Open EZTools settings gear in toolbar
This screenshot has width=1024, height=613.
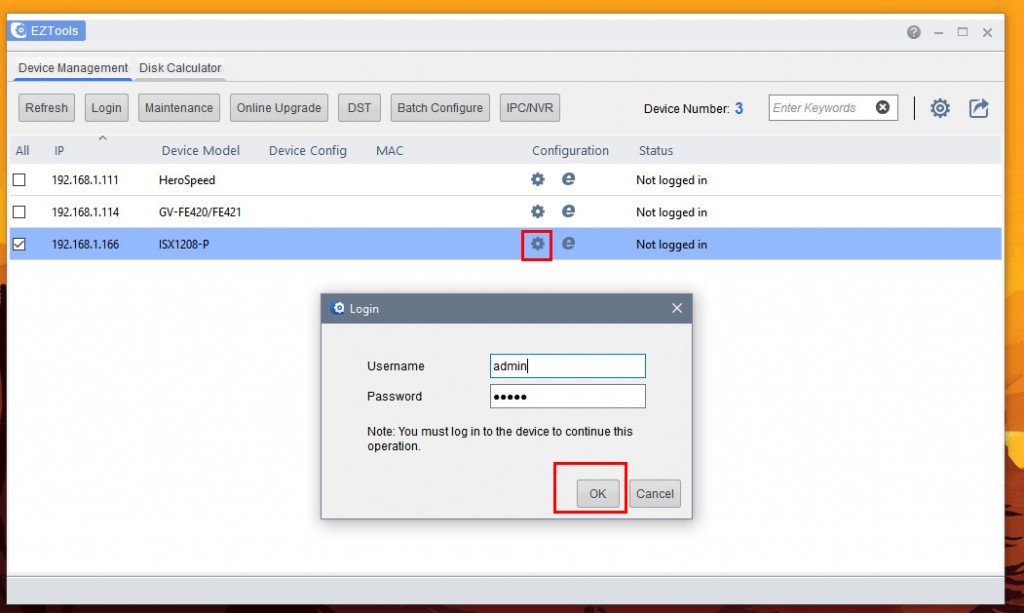(x=940, y=108)
